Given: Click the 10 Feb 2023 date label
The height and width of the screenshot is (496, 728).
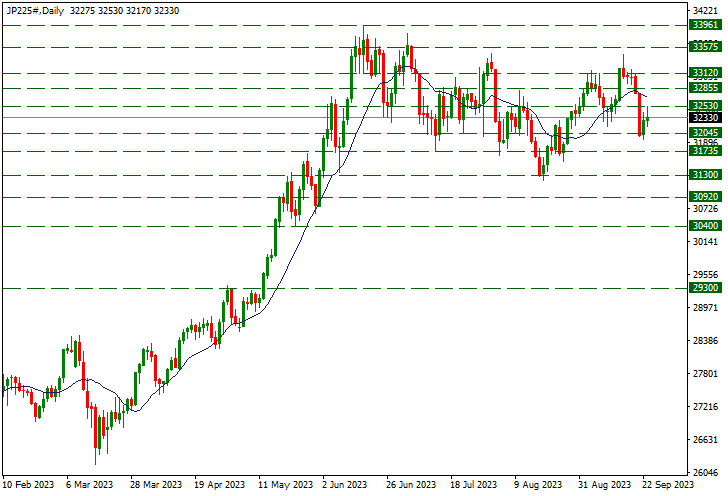Looking at the screenshot, I should point(28,485).
